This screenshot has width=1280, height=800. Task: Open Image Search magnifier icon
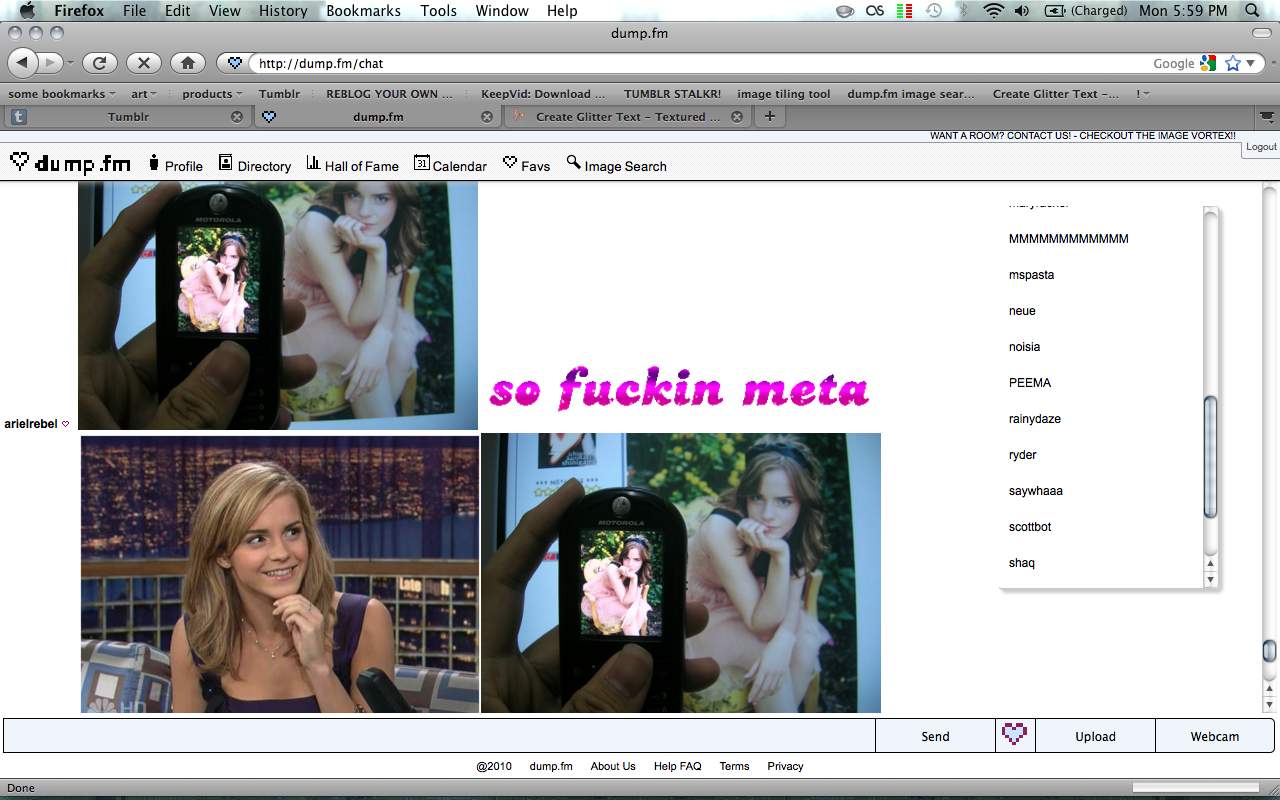pos(574,163)
